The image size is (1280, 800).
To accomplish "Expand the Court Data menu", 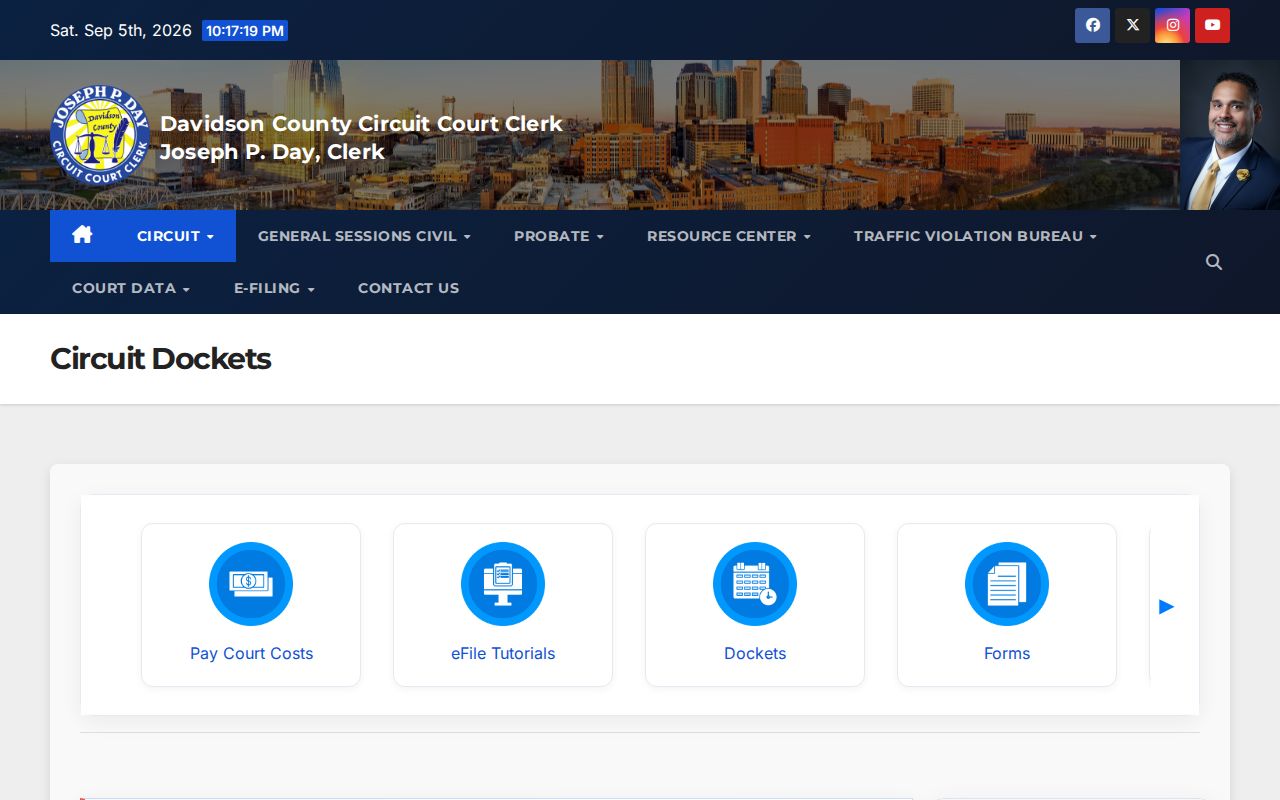I will click(131, 288).
